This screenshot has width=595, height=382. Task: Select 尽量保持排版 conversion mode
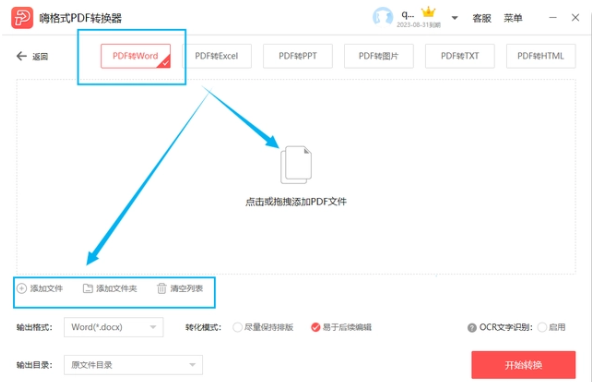pos(238,327)
